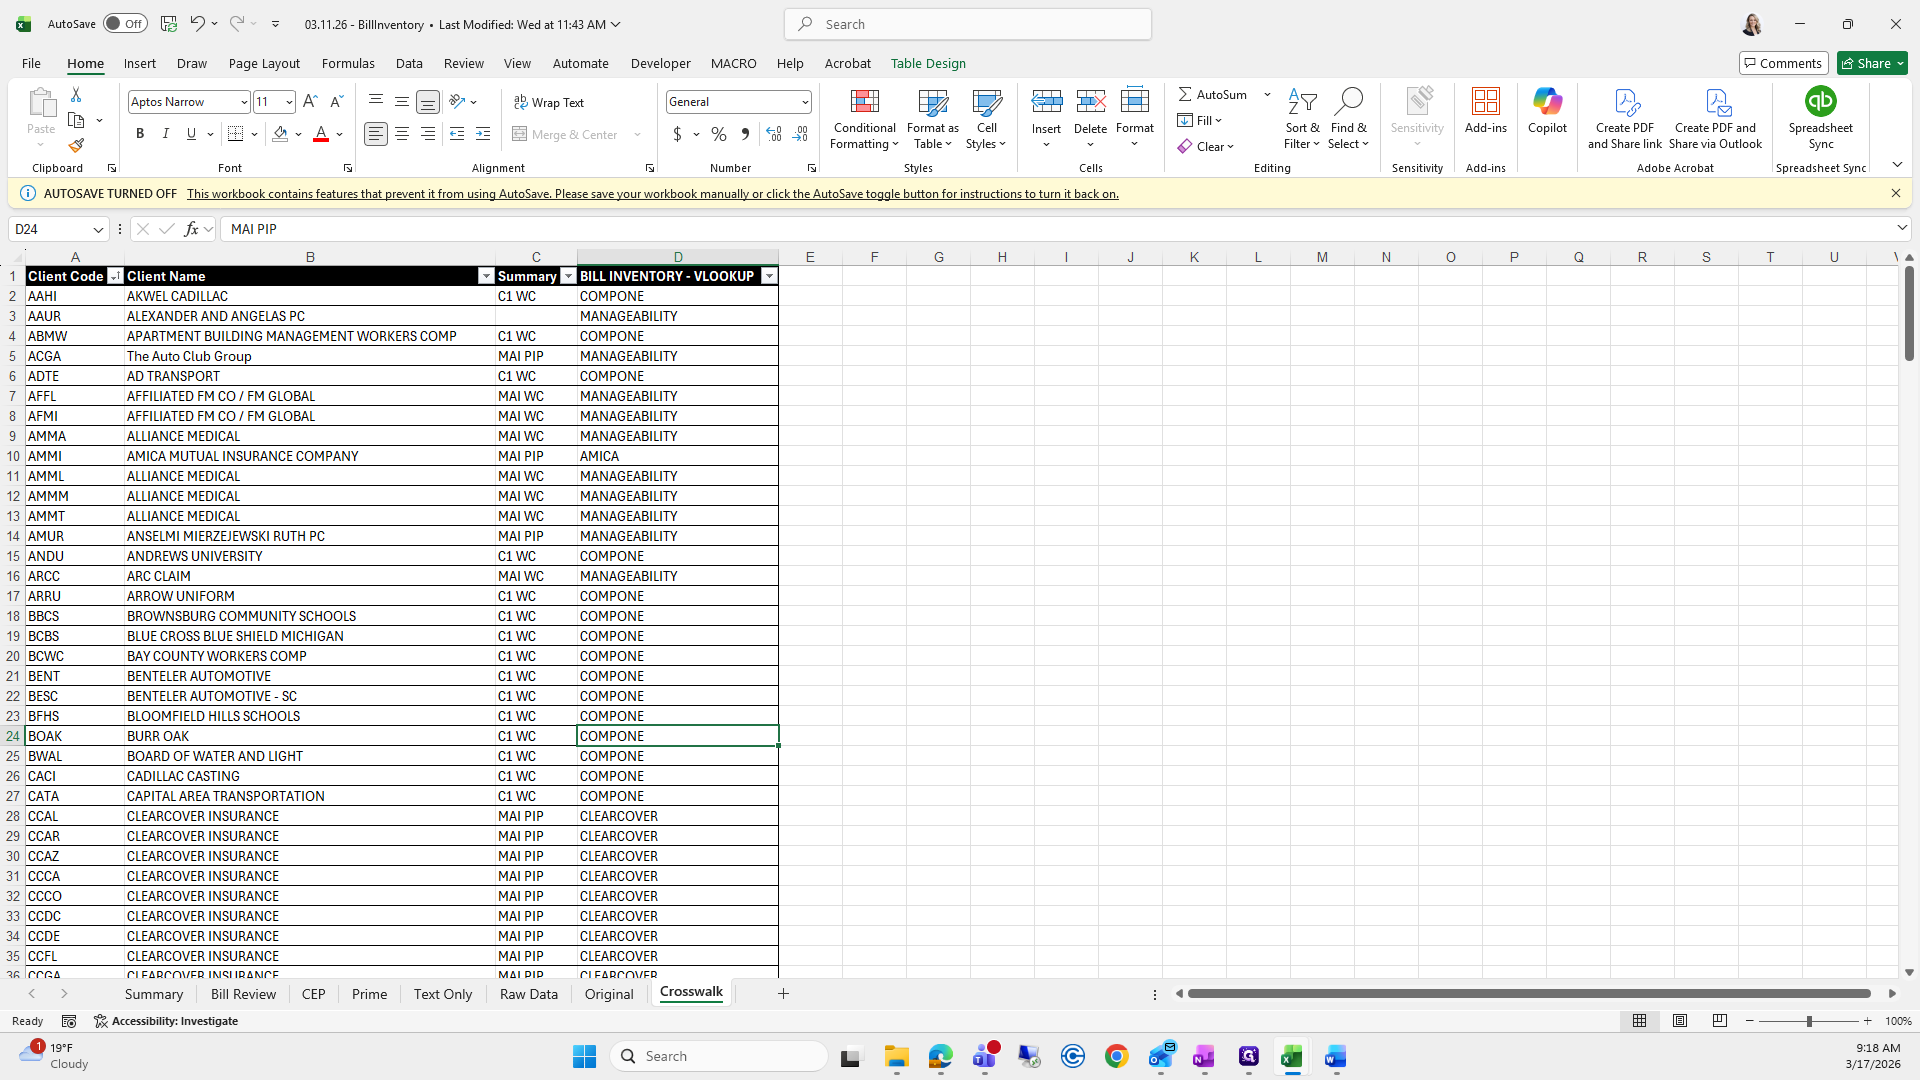1920x1080 pixels.
Task: Click the Conditional Formatting icon
Action: pyautogui.click(x=864, y=102)
